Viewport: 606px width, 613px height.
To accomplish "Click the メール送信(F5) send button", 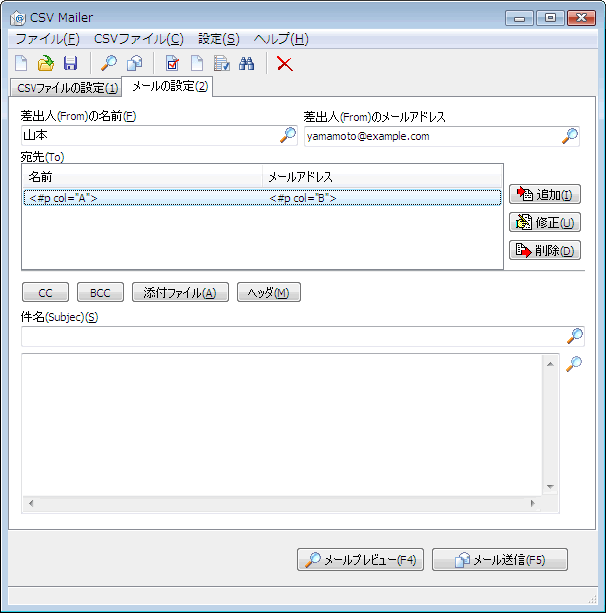I will (499, 560).
